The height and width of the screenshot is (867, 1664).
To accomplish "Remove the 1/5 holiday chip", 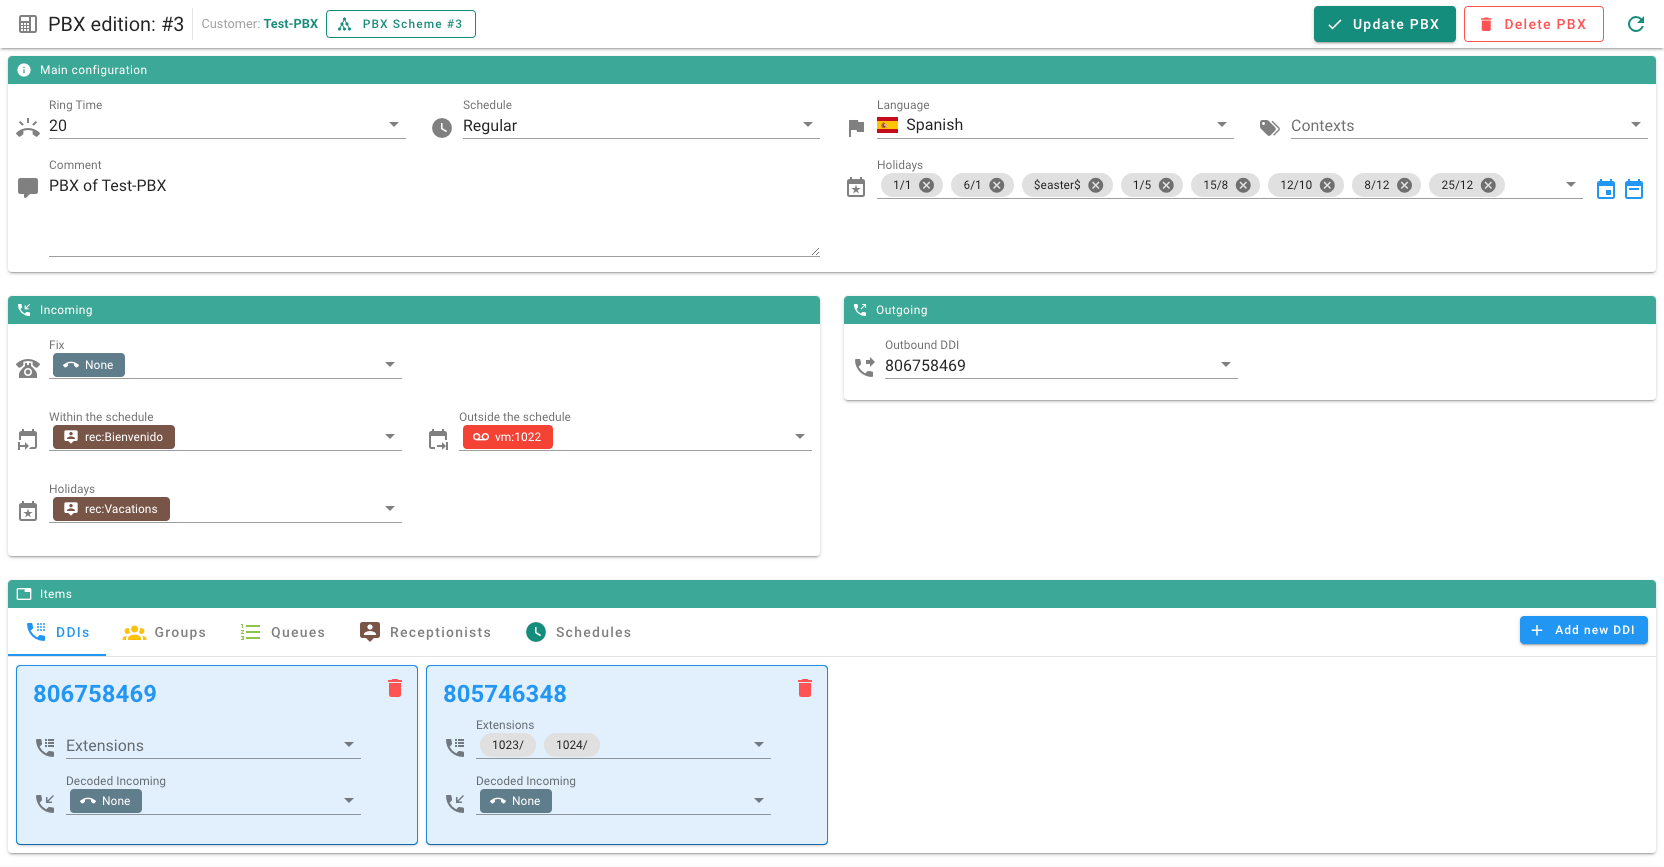I will (x=1166, y=185).
